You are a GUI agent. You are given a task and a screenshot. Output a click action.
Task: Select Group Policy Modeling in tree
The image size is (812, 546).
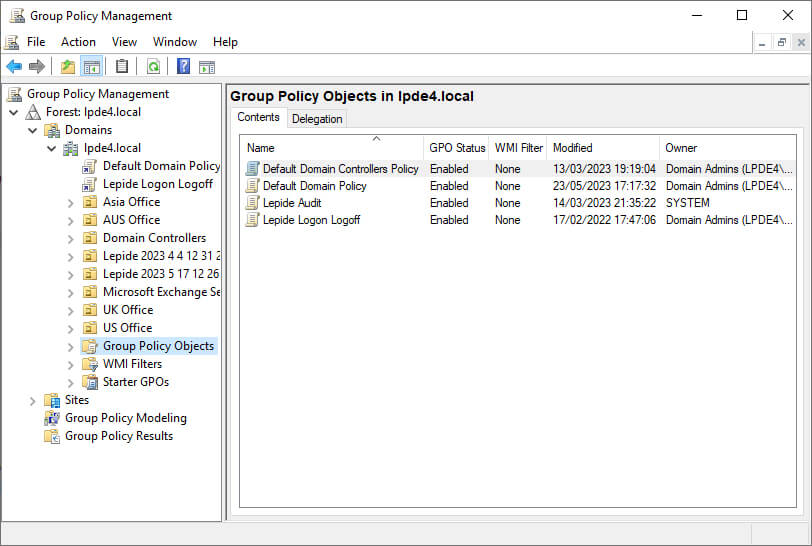[125, 418]
